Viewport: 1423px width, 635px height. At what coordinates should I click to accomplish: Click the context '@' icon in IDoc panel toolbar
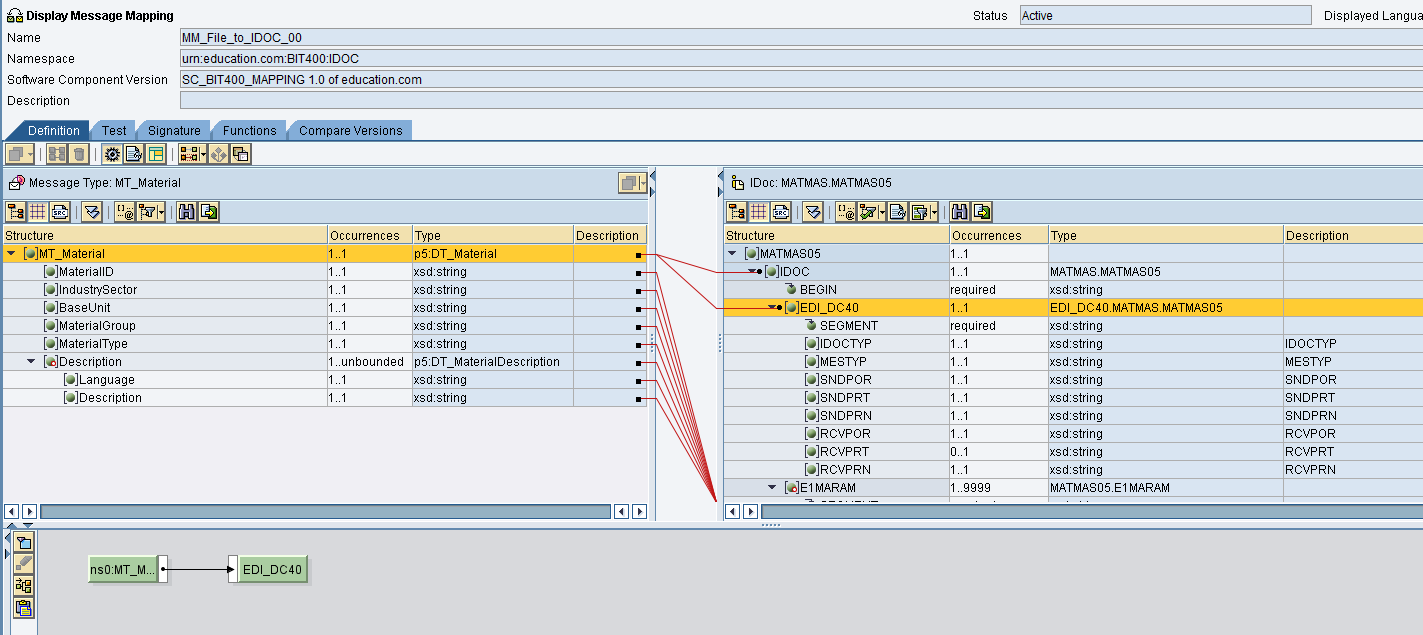[846, 212]
